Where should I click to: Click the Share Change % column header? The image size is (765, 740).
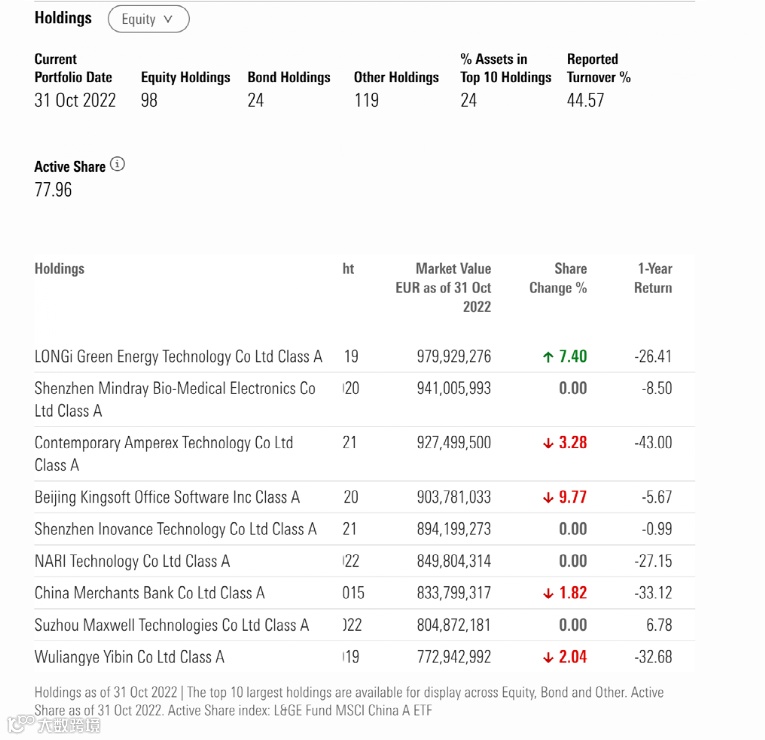[x=558, y=278]
